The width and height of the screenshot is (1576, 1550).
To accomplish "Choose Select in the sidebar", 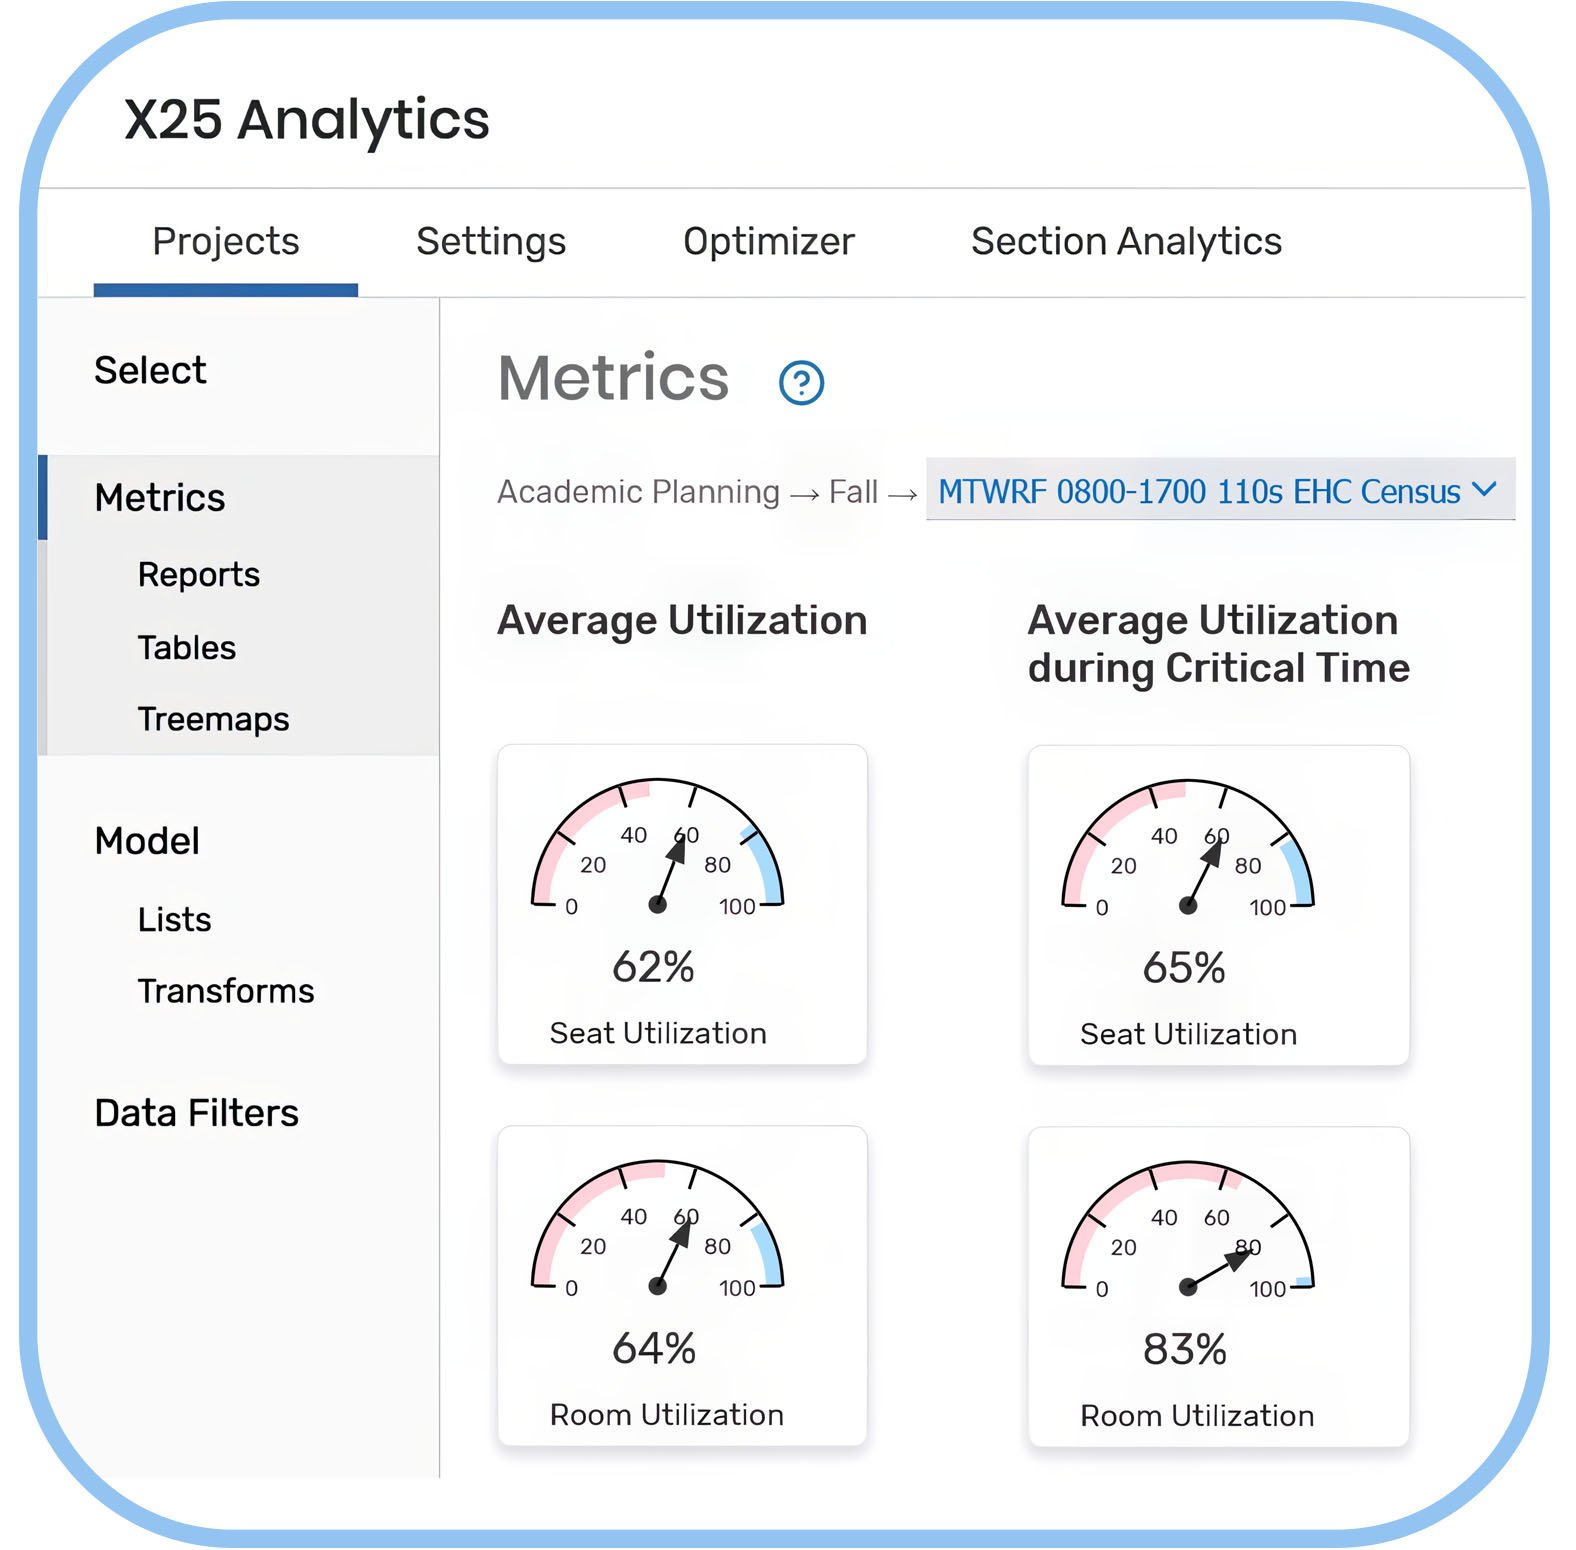I will 150,370.
